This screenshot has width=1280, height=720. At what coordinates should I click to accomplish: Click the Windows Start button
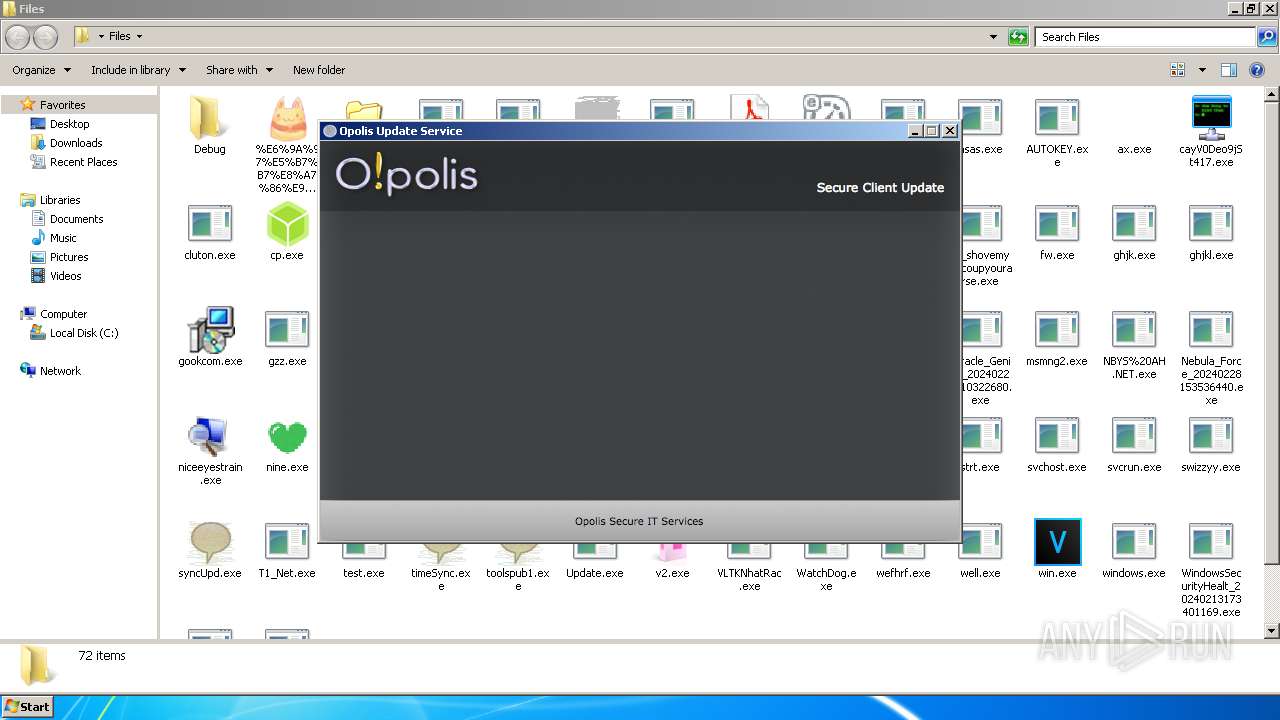click(x=27, y=706)
